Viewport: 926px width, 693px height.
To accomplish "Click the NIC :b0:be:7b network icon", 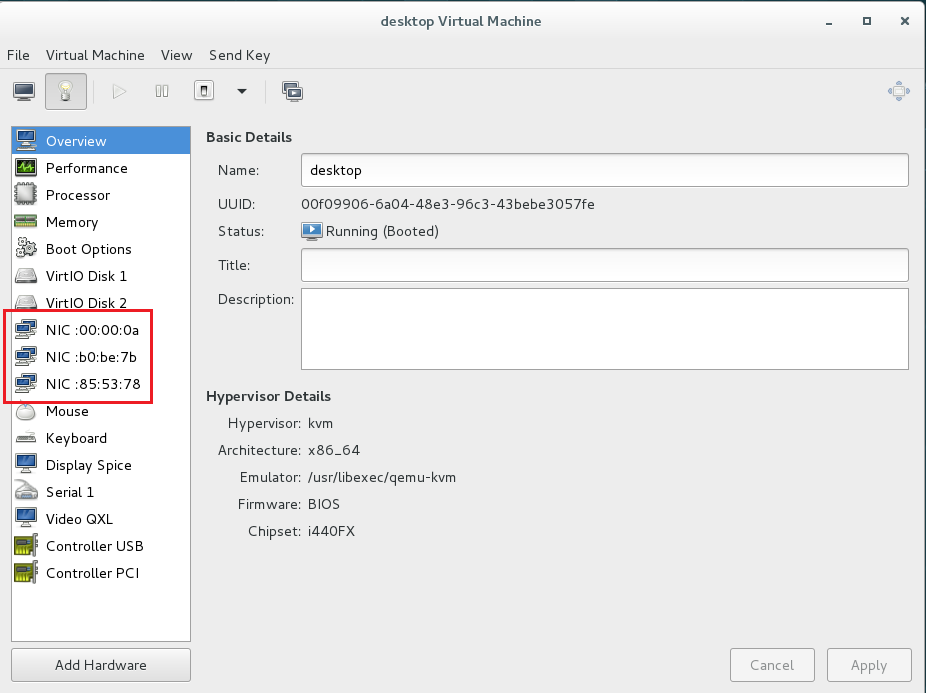I will (x=26, y=357).
